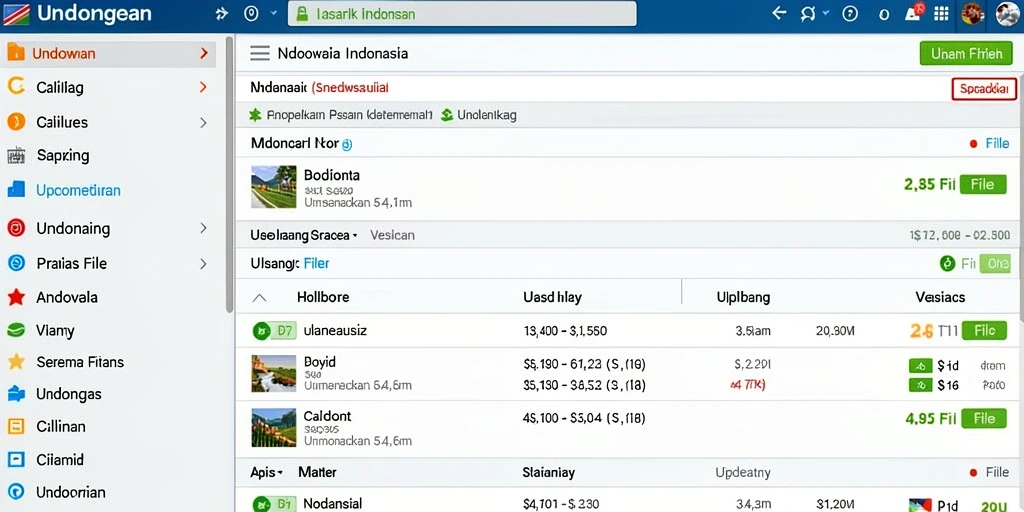Toggle the green $id checkbox in Boyid row
The width and height of the screenshot is (1024, 512).
pyautogui.click(x=921, y=366)
